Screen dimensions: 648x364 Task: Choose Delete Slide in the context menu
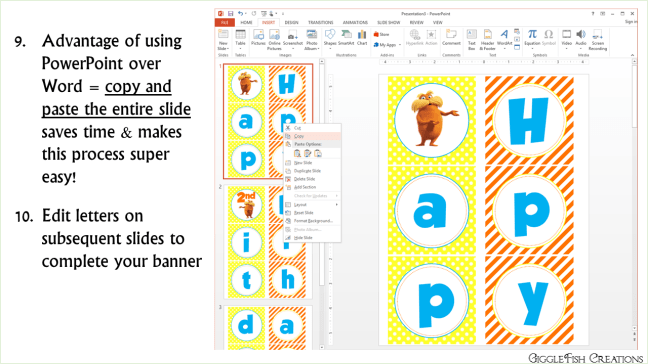click(312, 179)
